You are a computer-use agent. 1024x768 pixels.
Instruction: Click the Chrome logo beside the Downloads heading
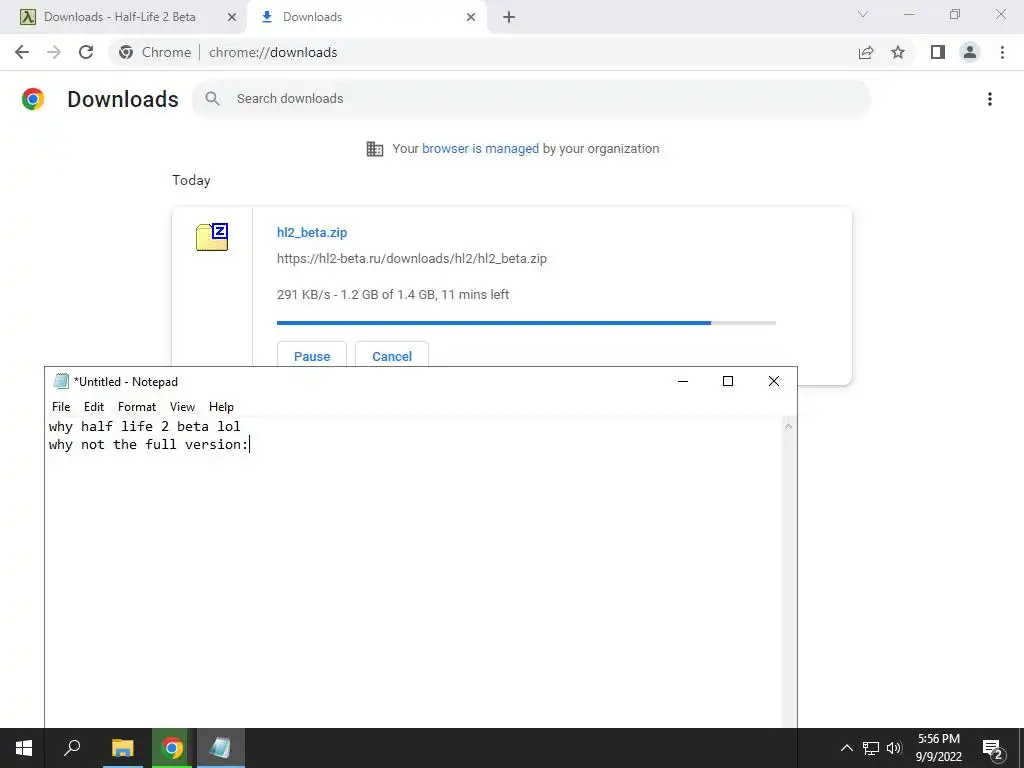[x=33, y=99]
